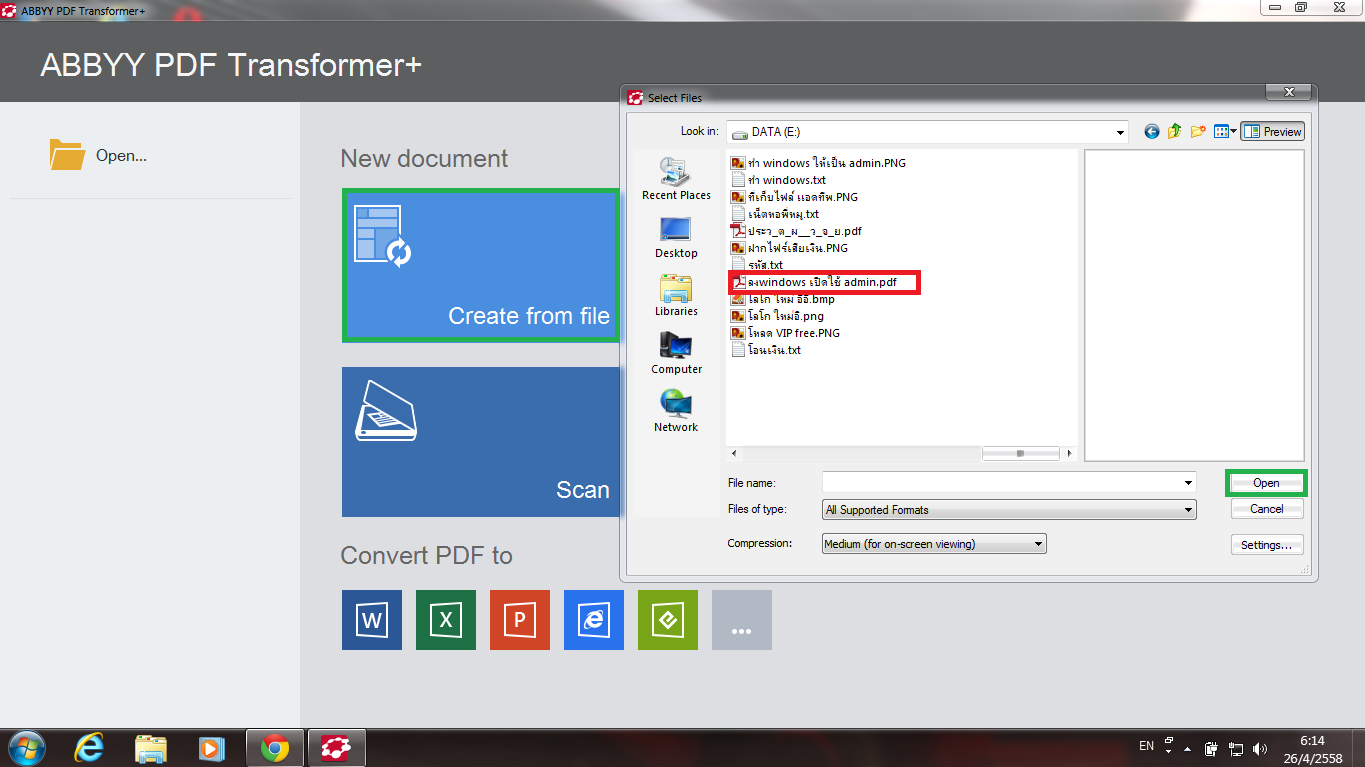
Task: Open more conversion formats ellipsis tile
Action: (x=742, y=620)
